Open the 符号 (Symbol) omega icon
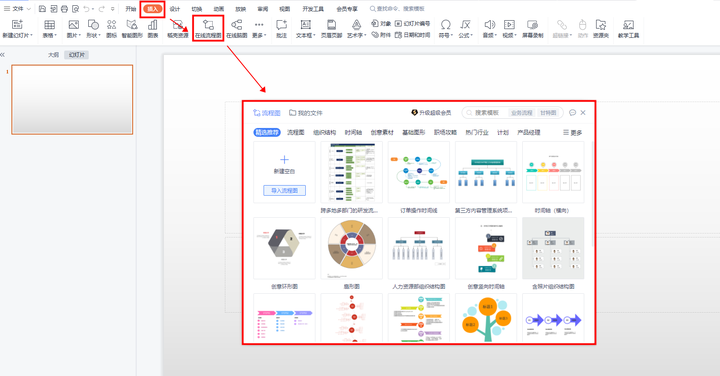720x376 pixels. tap(445, 25)
